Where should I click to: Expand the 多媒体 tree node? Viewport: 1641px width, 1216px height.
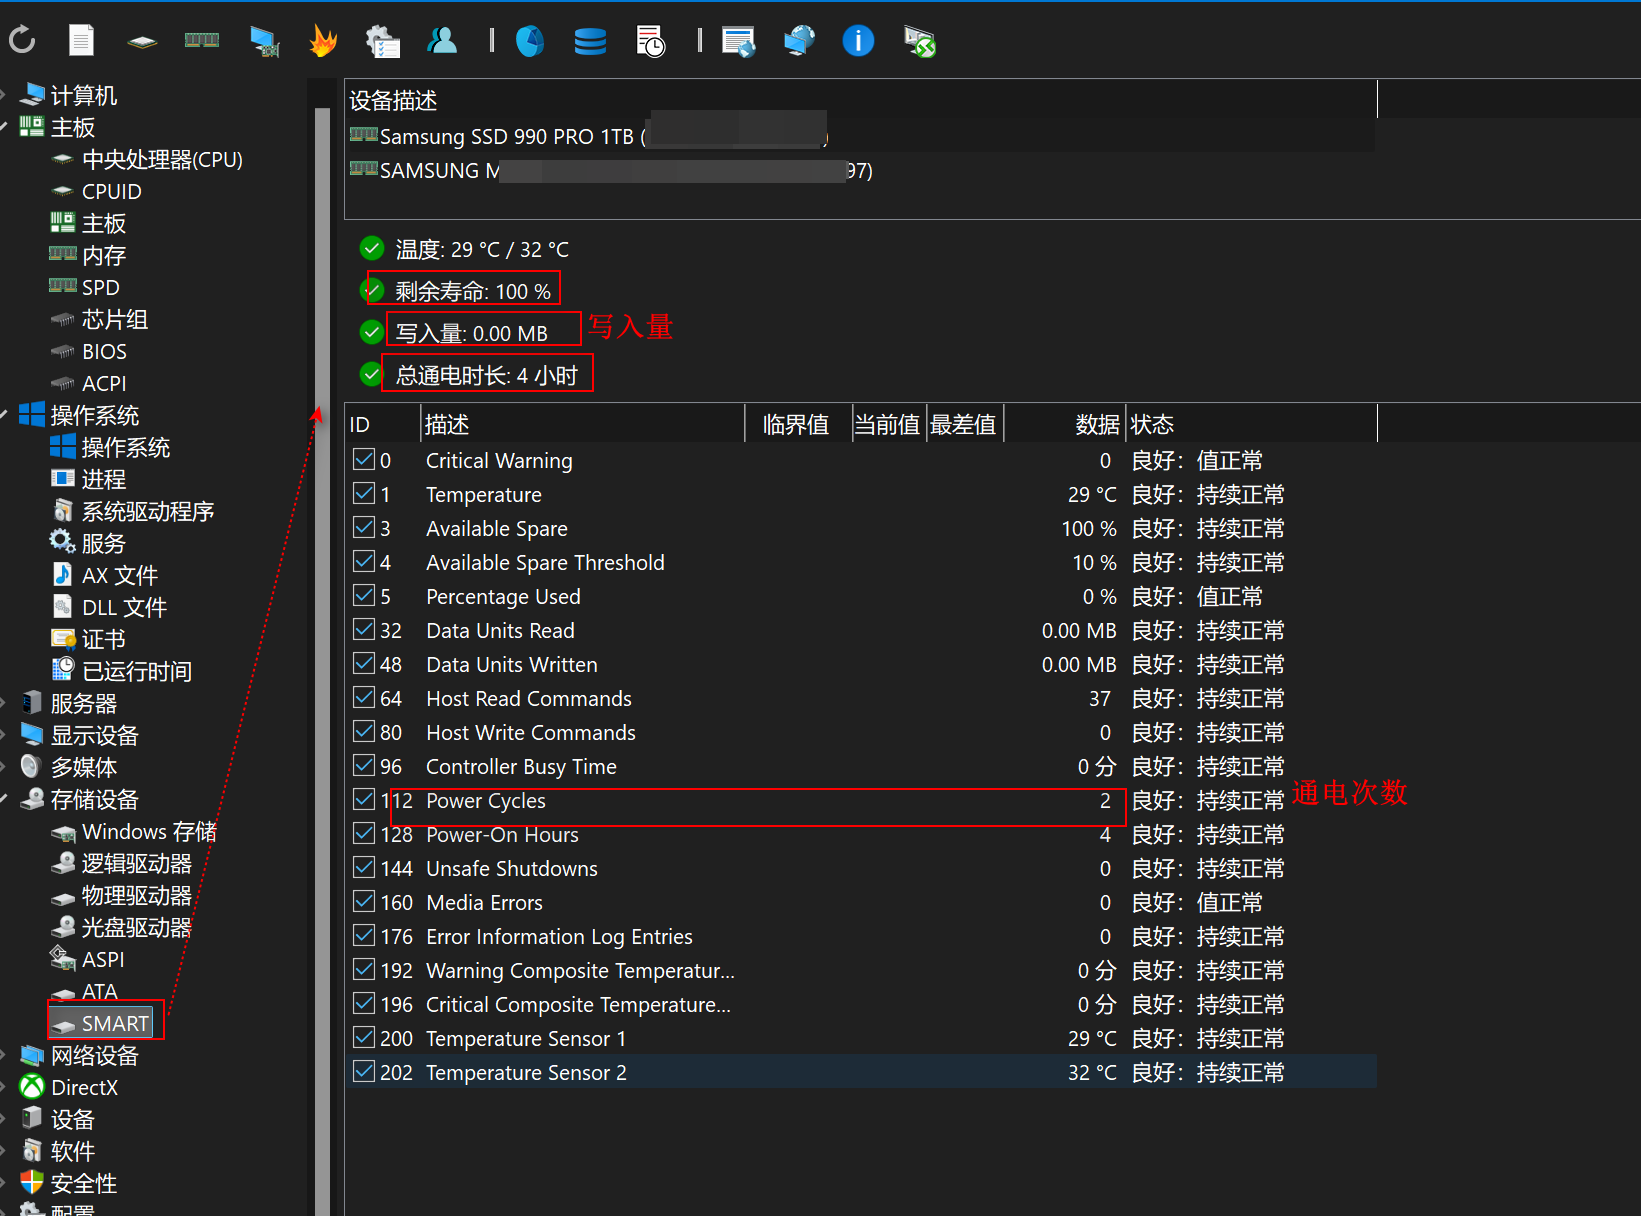pyautogui.click(x=4, y=767)
